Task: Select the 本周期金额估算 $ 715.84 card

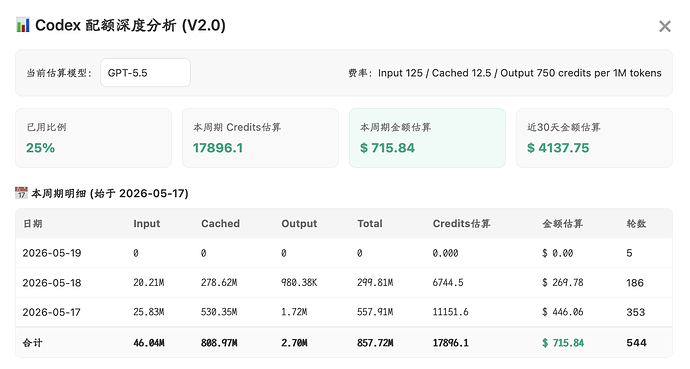Action: (x=427, y=138)
